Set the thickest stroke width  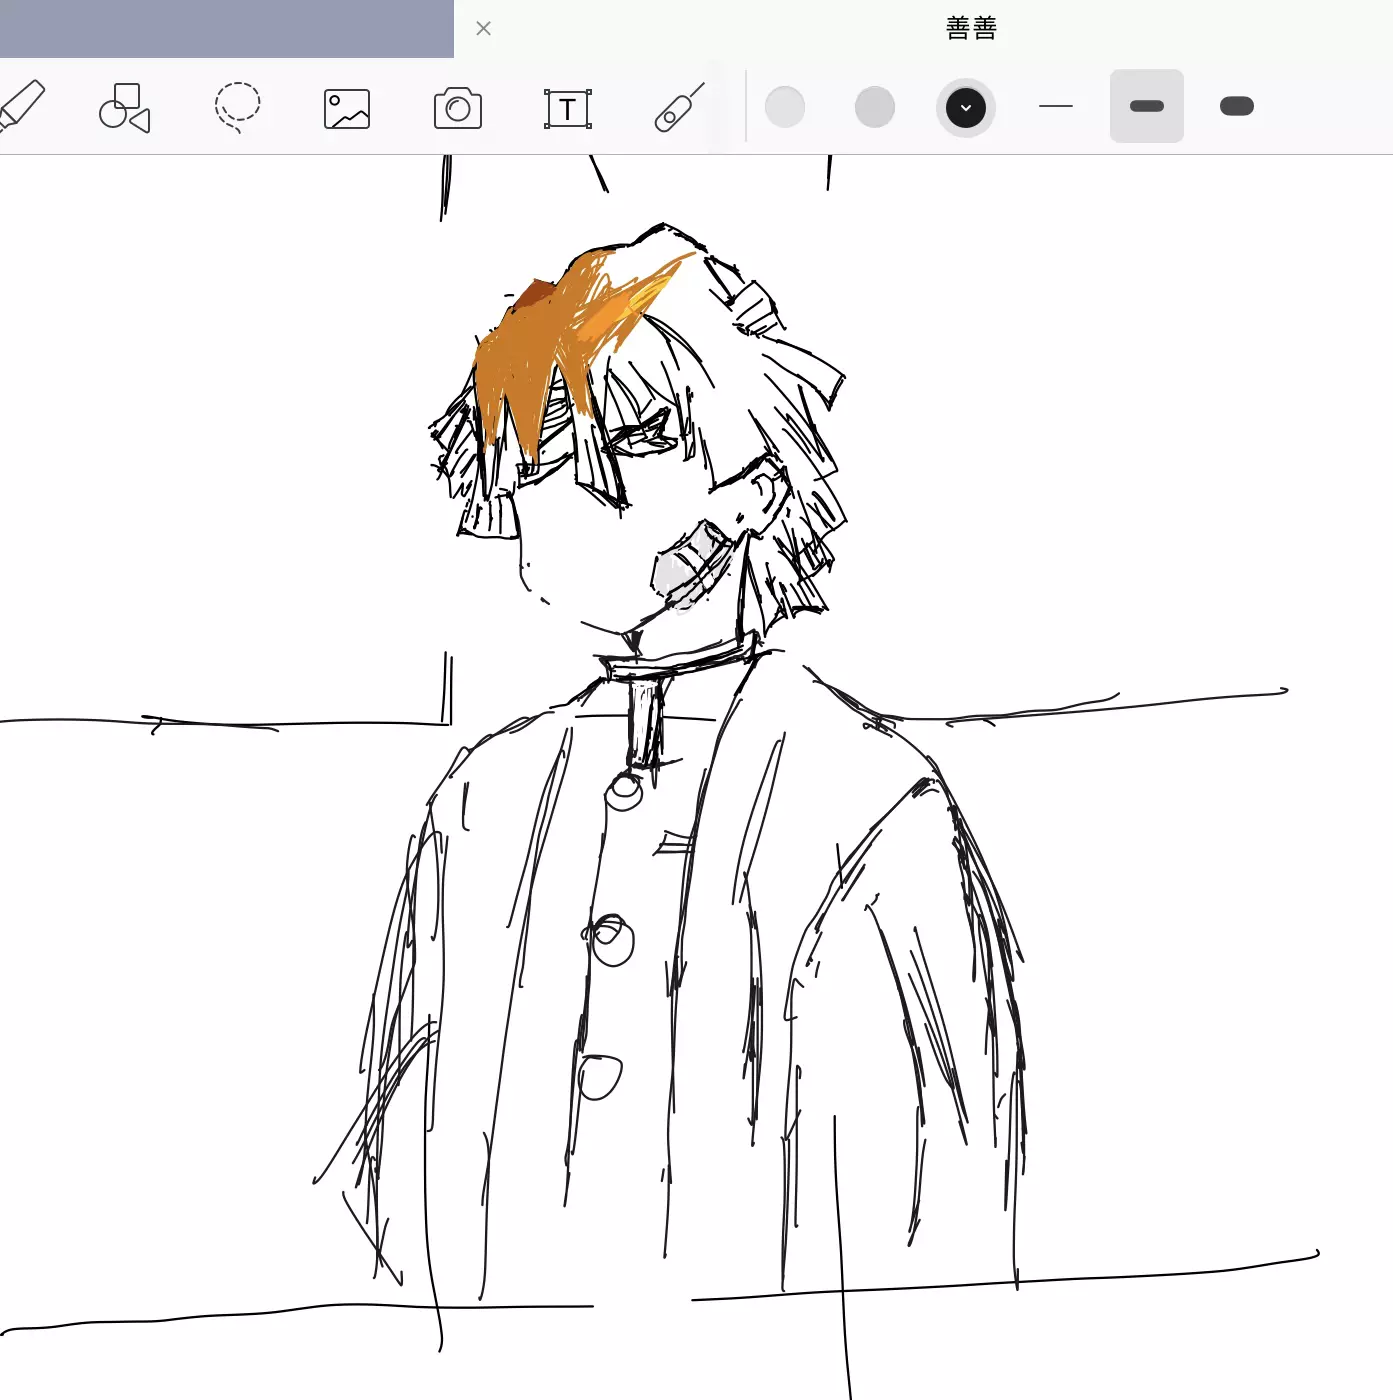tap(1237, 106)
